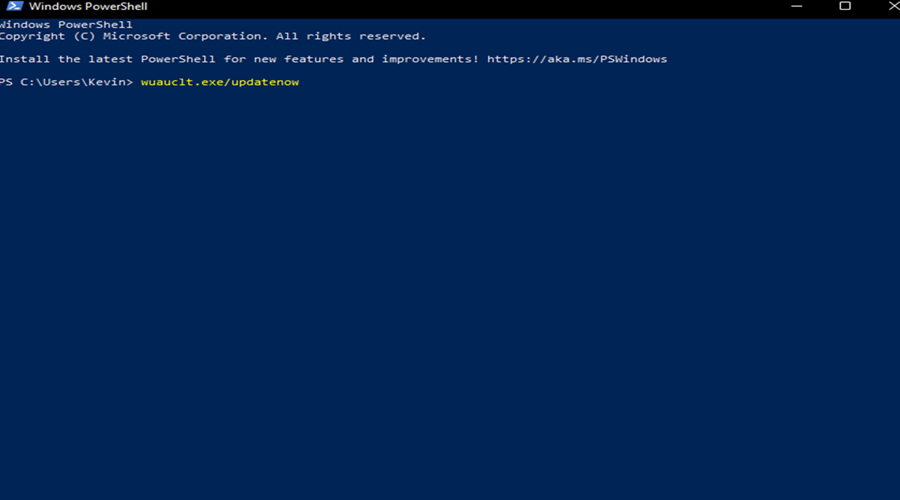This screenshot has width=900, height=500.
Task: Click the word 'improvements!' in the console
Action: pos(430,59)
